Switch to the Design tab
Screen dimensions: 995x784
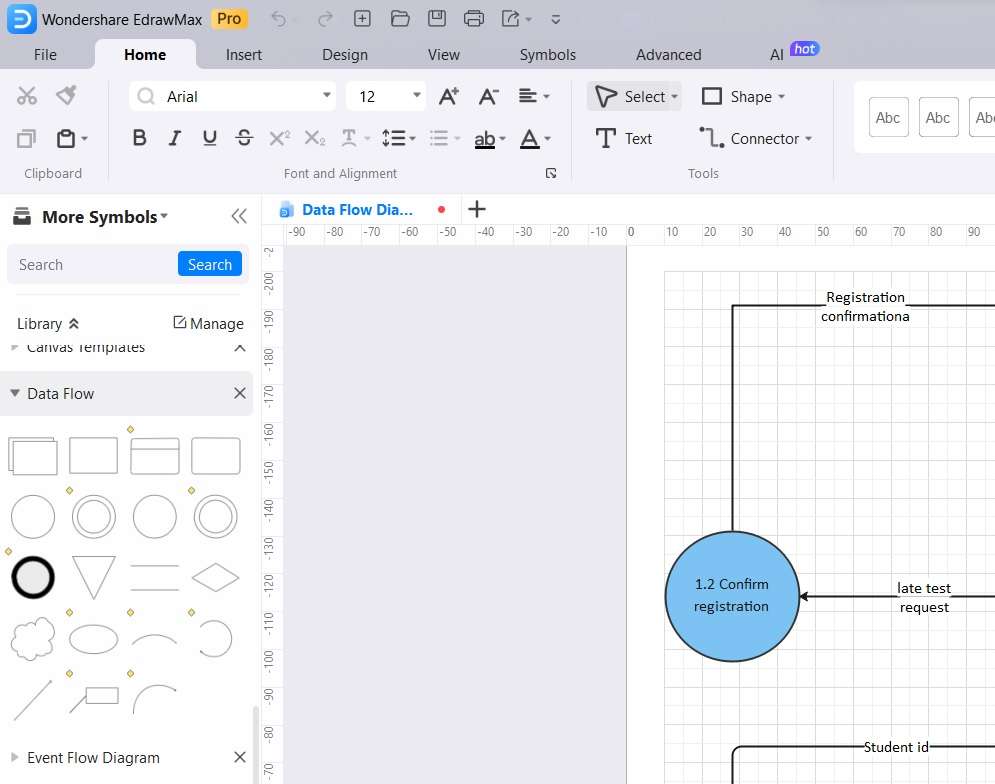345,55
